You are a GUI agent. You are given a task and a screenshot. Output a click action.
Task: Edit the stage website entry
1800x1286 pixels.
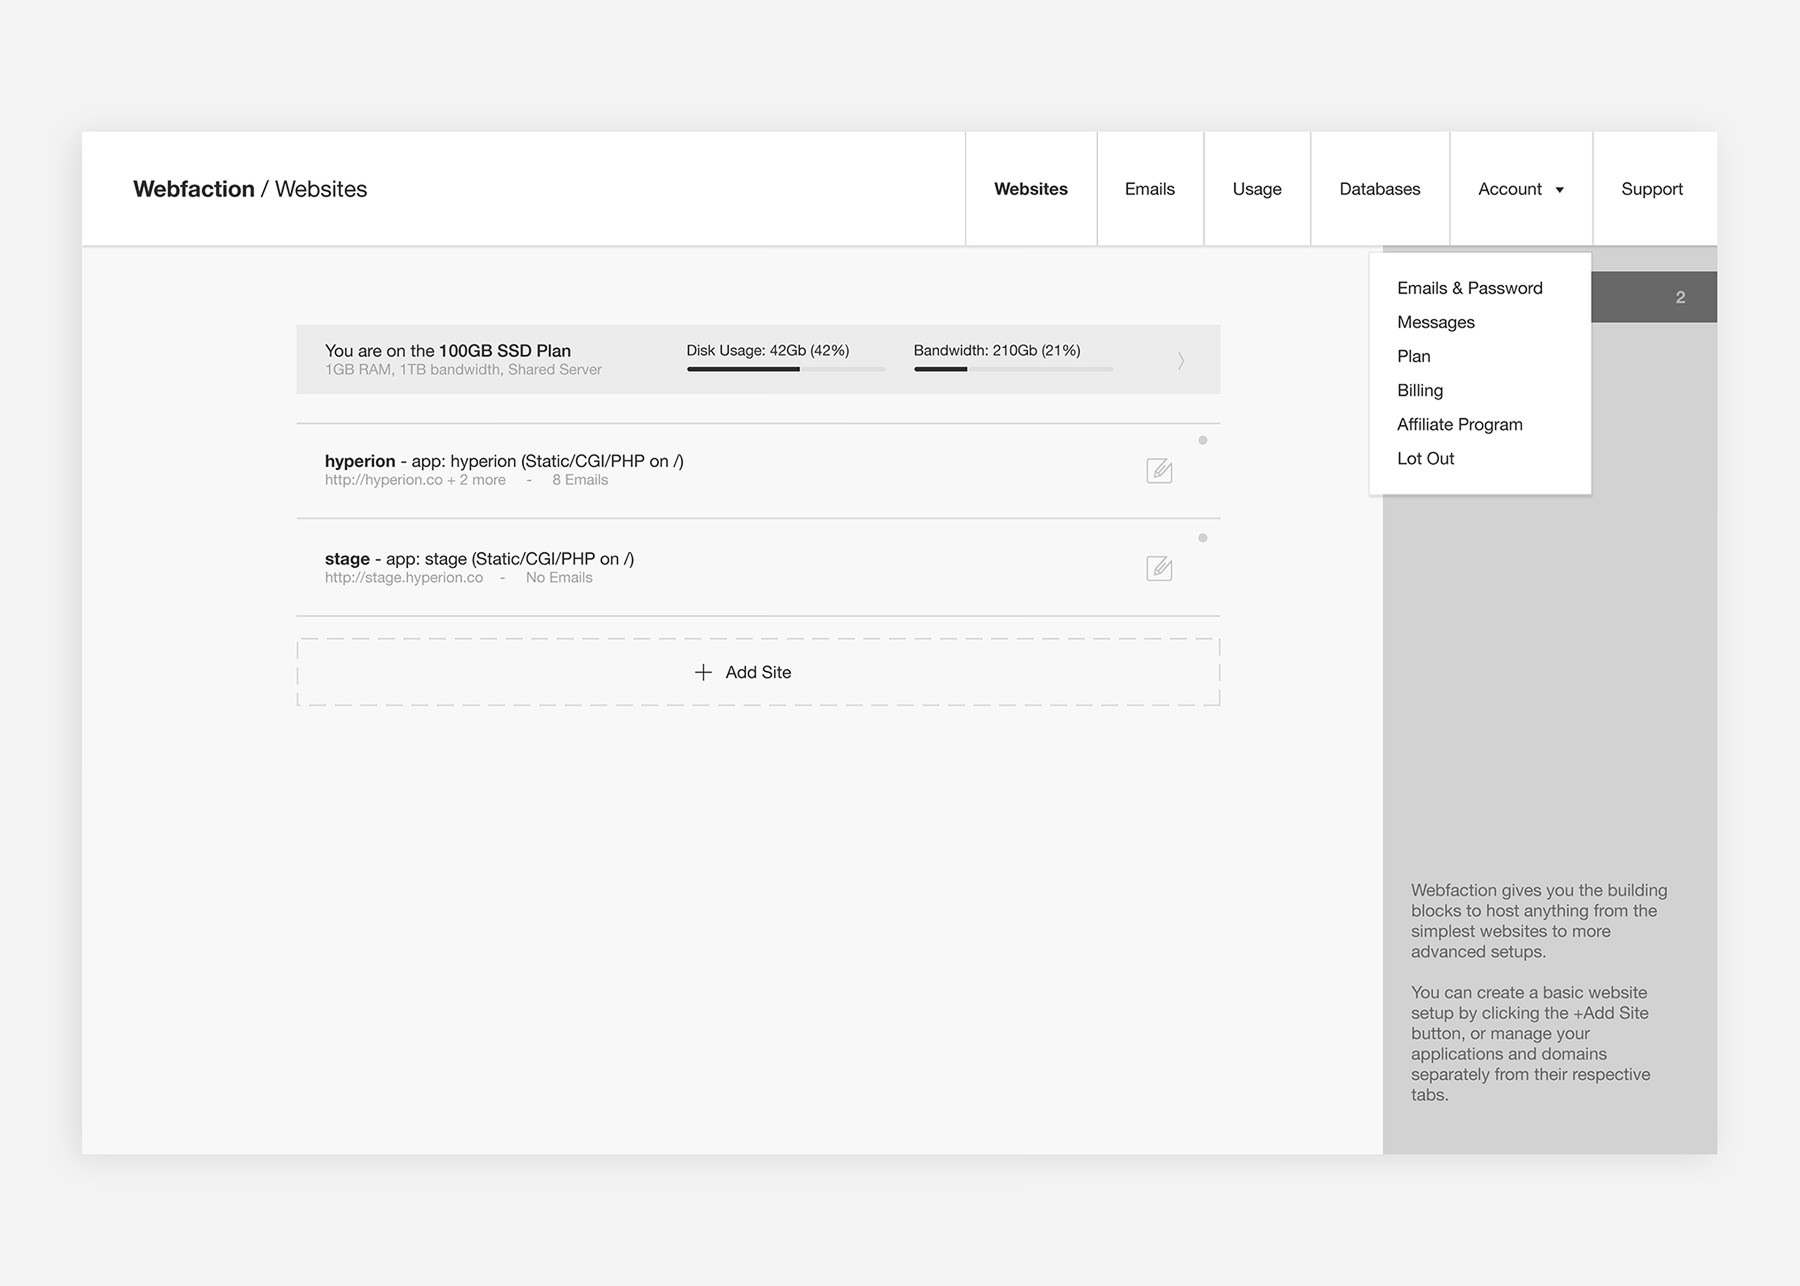click(1159, 568)
